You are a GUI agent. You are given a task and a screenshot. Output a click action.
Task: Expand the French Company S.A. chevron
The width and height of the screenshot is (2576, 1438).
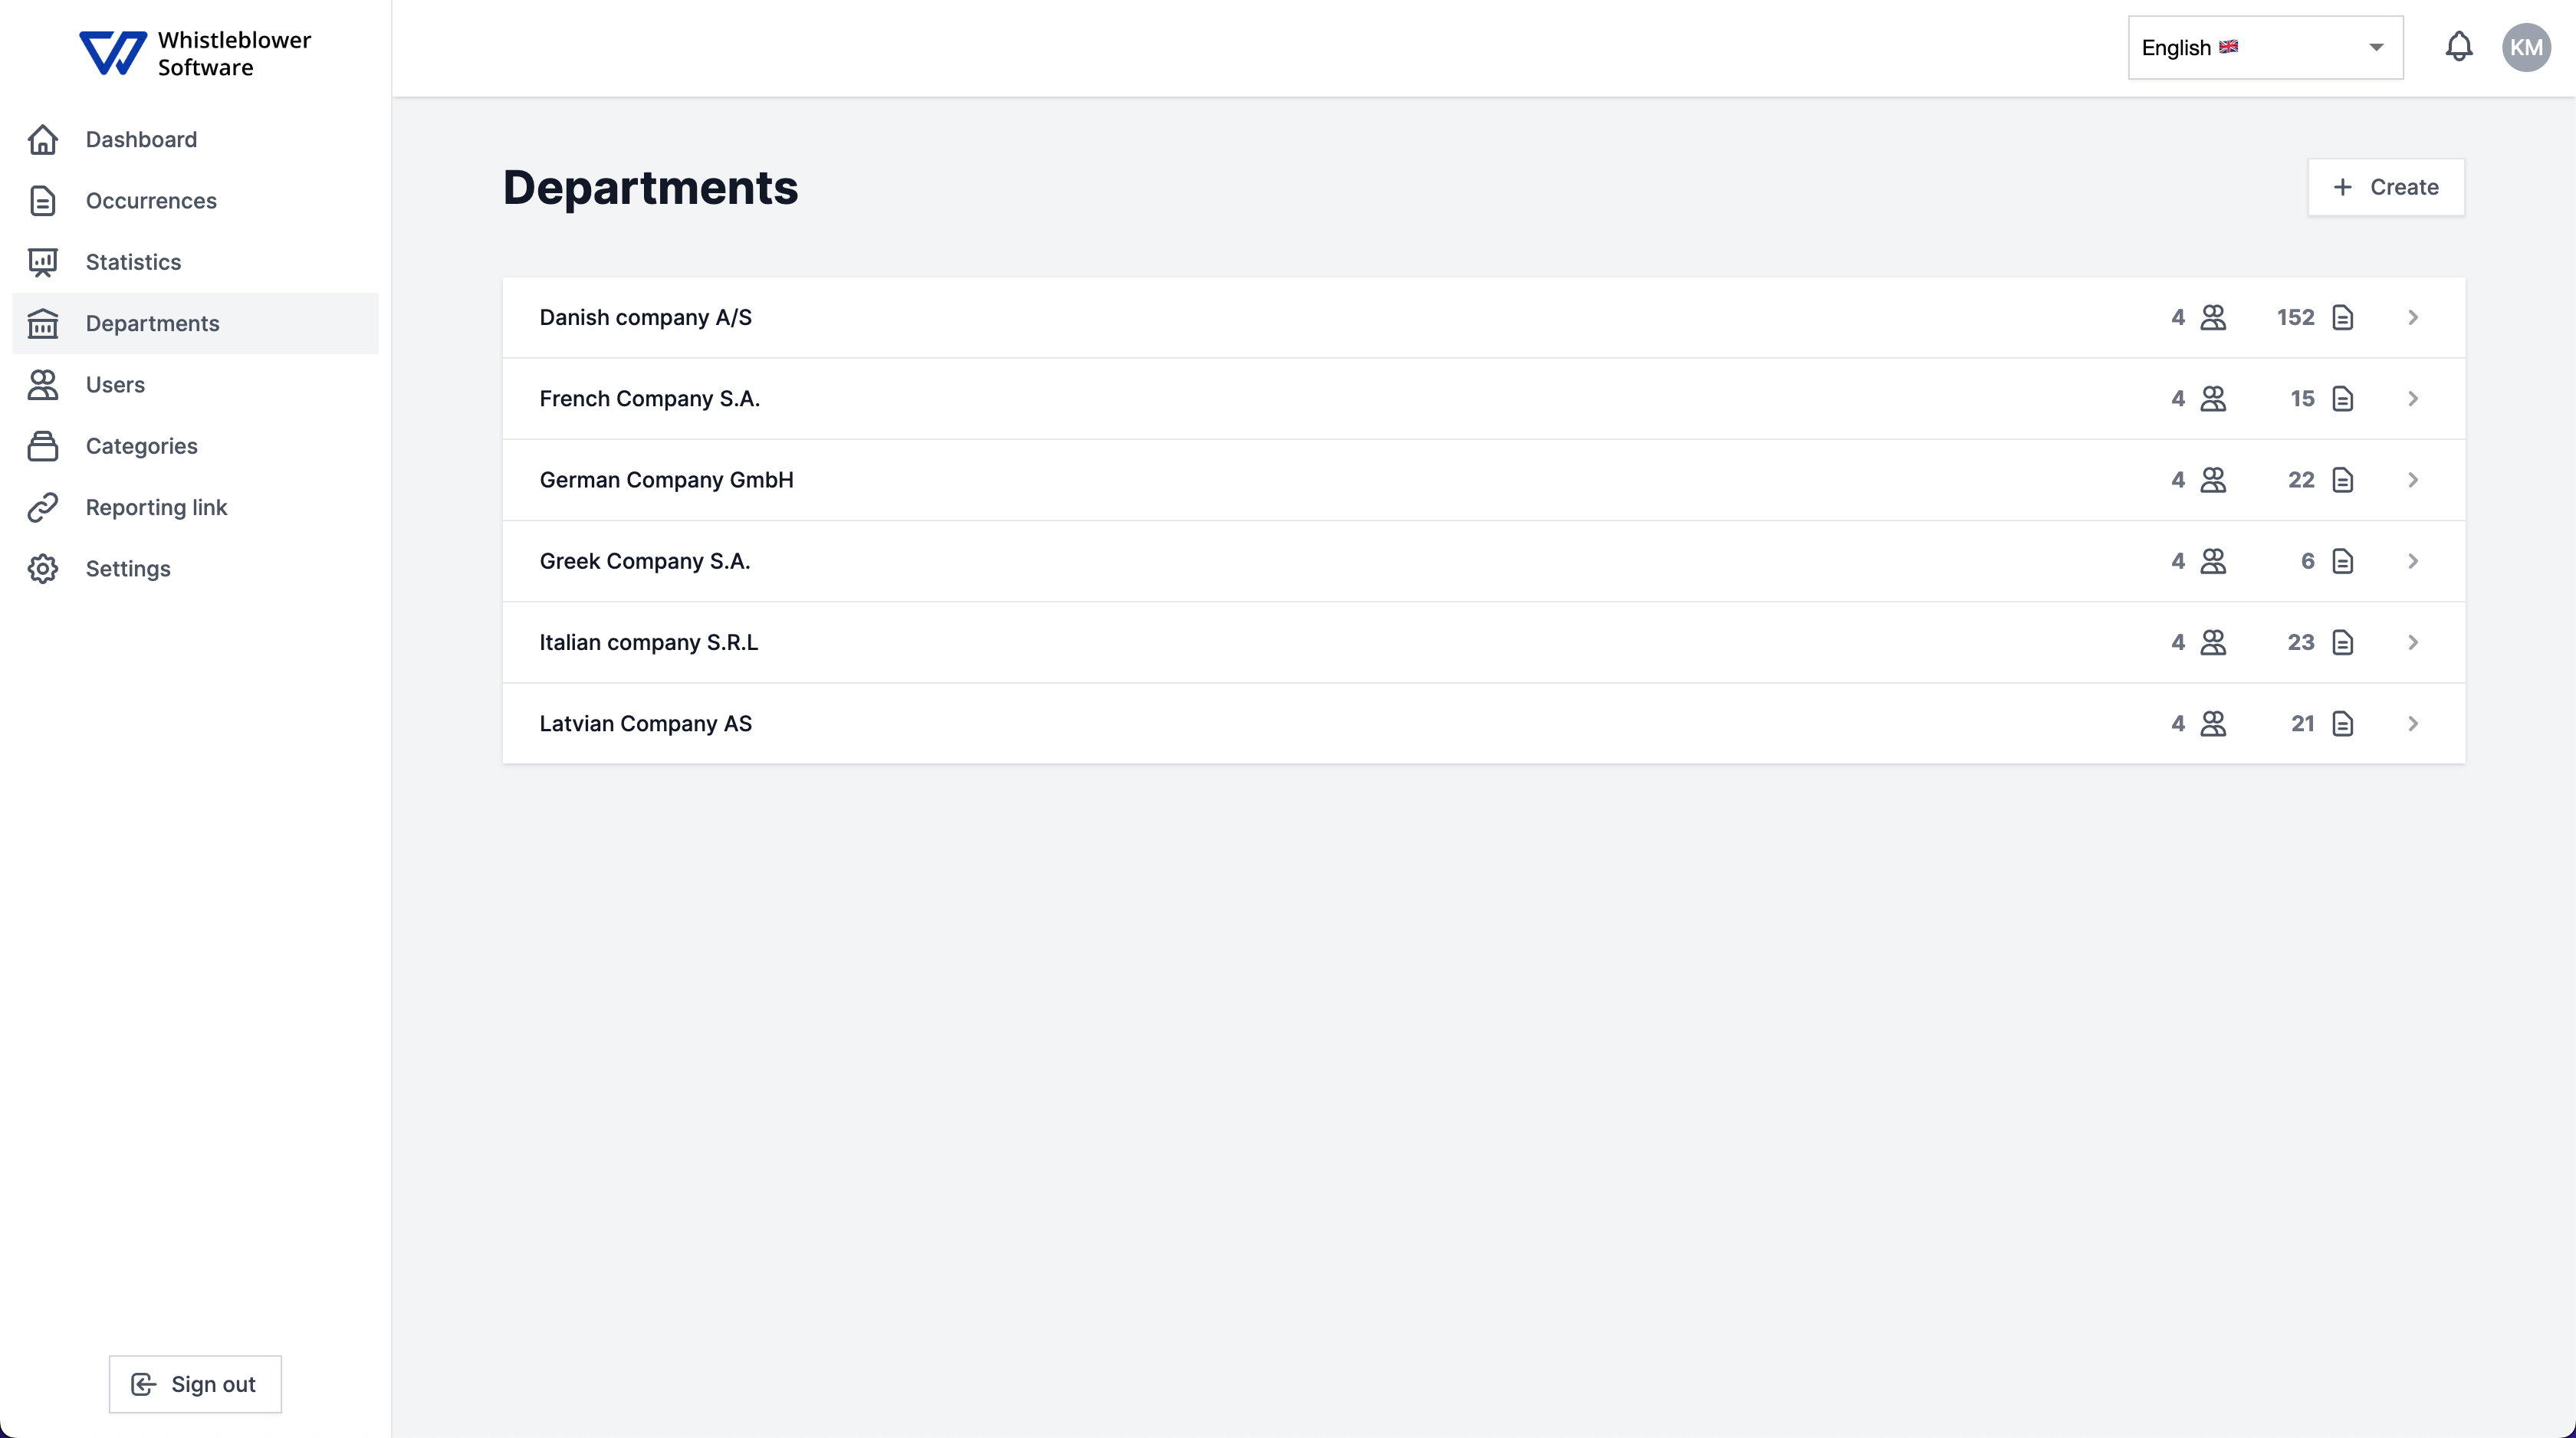[2413, 399]
